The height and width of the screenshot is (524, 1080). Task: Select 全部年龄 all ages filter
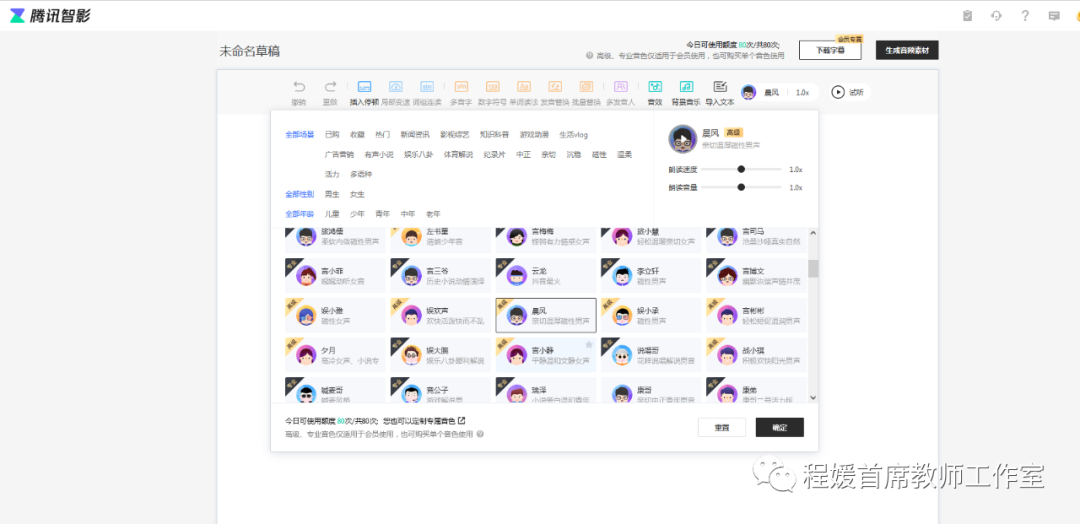point(300,214)
